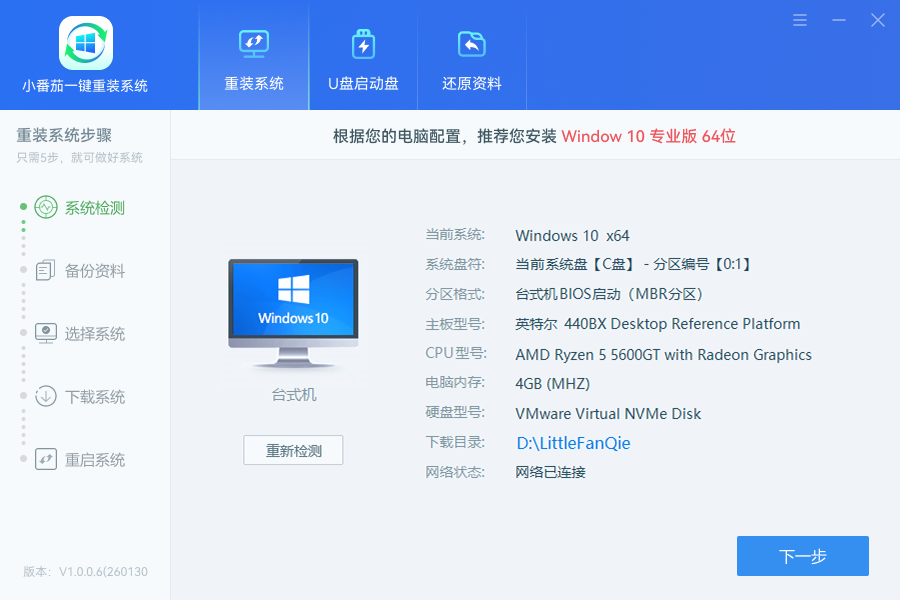This screenshot has height=600, width=900.
Task: Click the 重启系统 step icon
Action: click(46, 459)
